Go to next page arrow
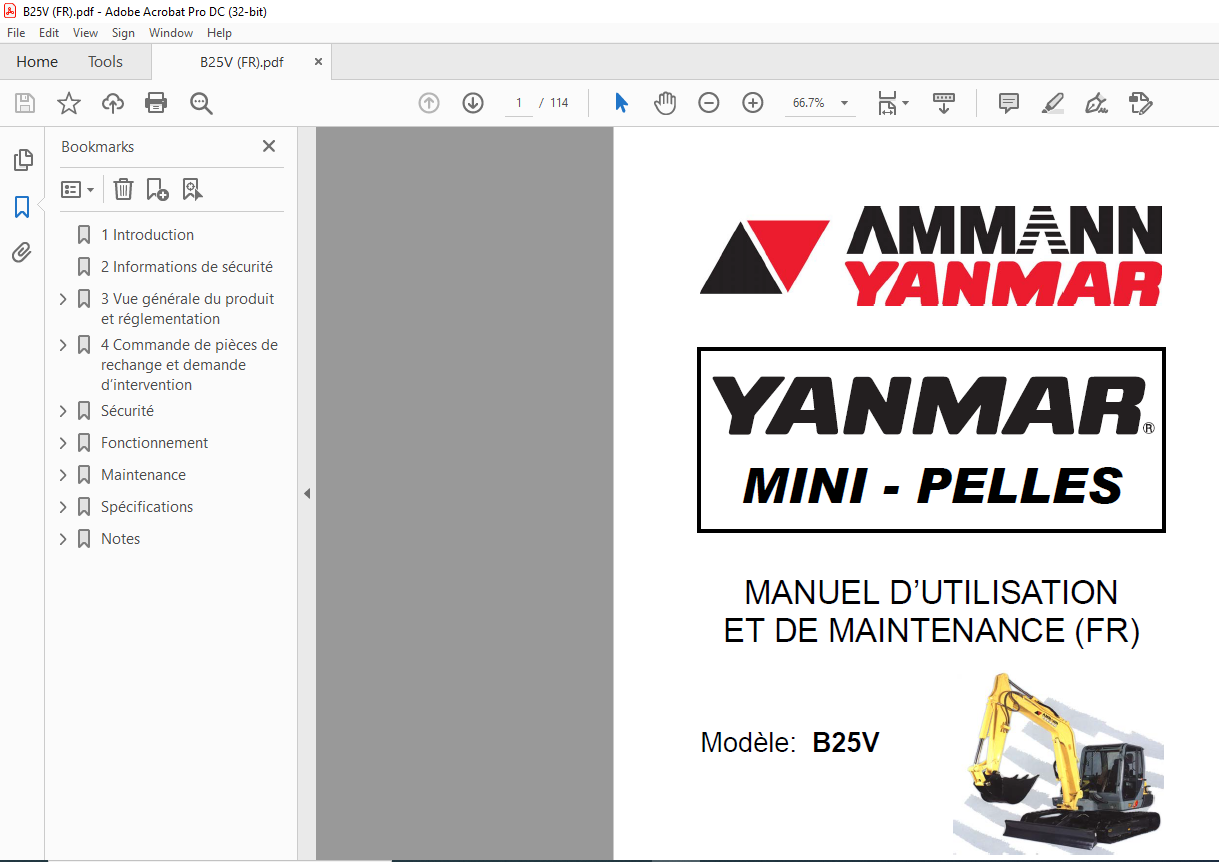1219x862 pixels. pos(473,103)
